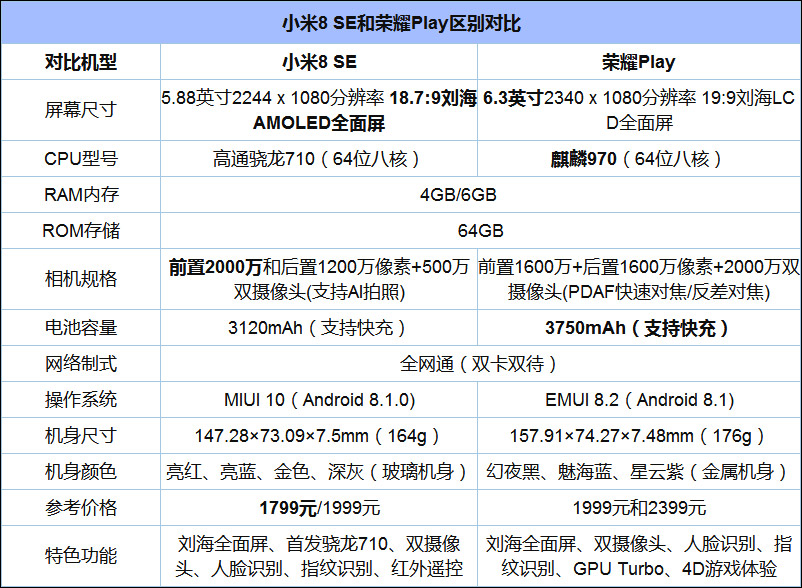Click the 1999元和2399元 price cell

pos(639,508)
